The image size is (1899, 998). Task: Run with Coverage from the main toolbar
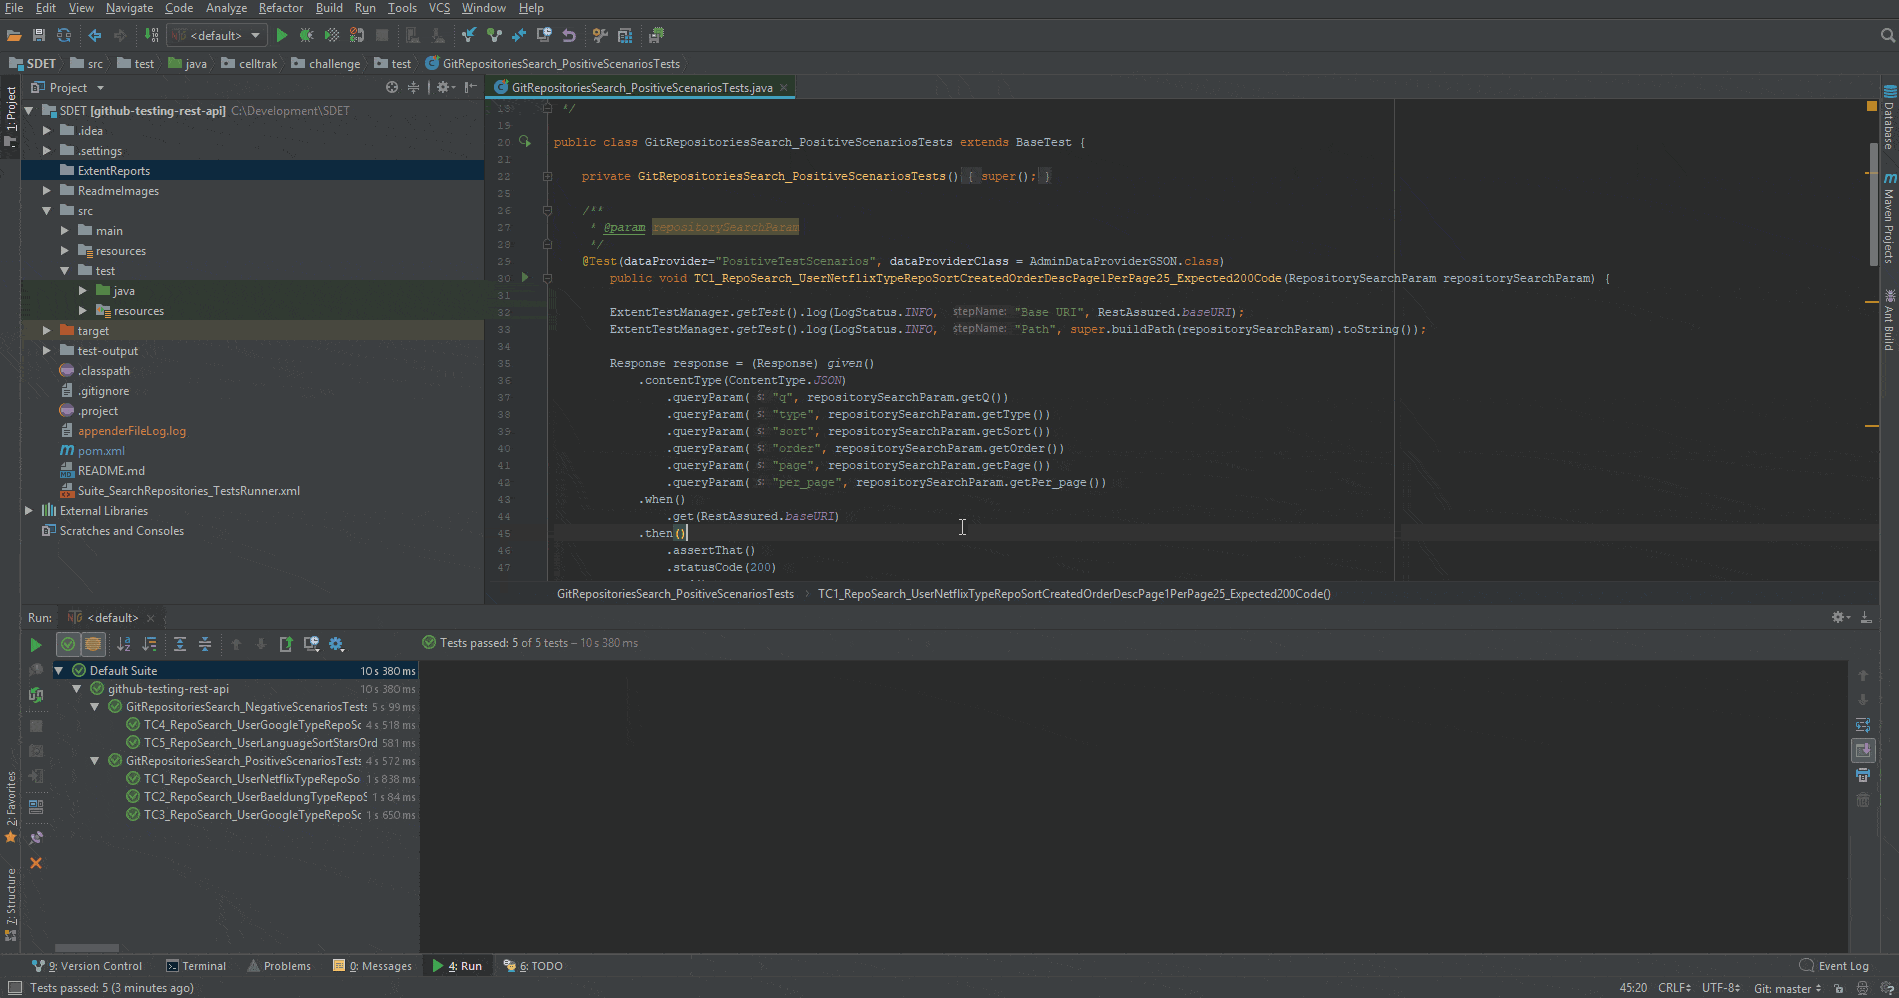(x=332, y=35)
